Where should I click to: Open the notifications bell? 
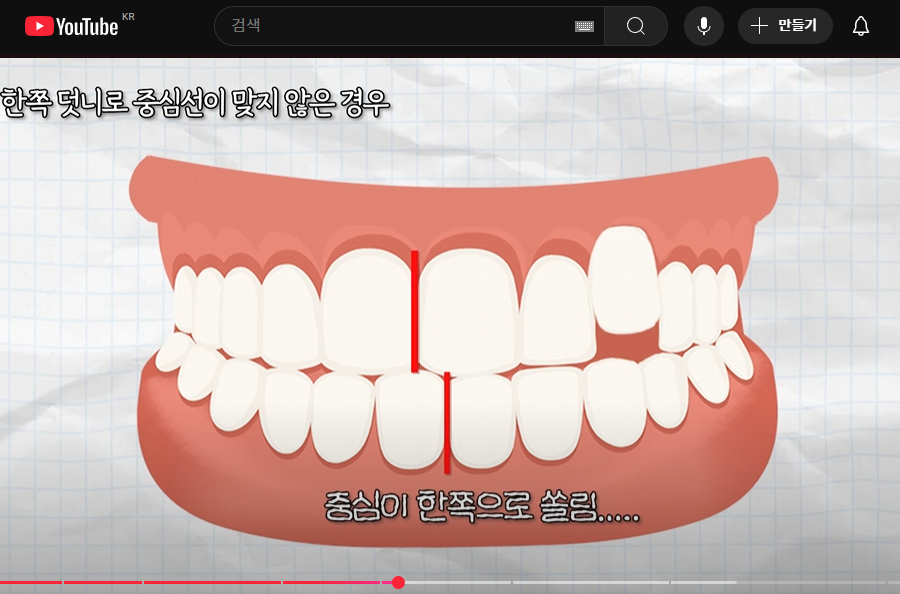coord(860,25)
